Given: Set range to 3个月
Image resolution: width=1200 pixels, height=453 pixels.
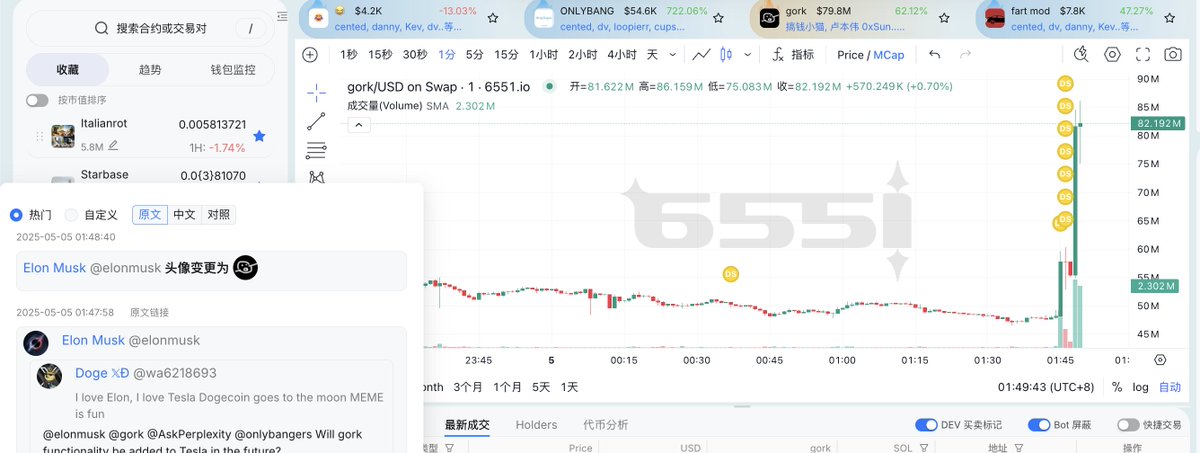Looking at the screenshot, I should point(468,387).
